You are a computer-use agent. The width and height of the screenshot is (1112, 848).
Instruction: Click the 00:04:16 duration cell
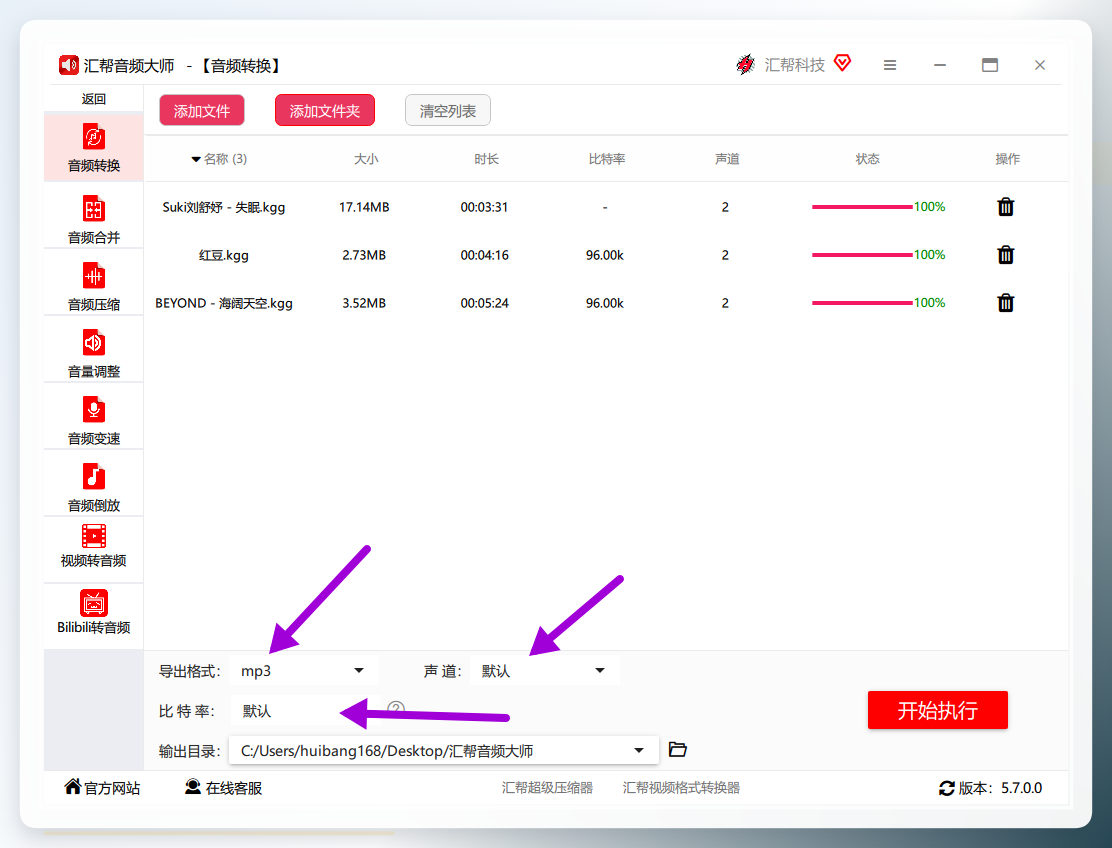484,255
